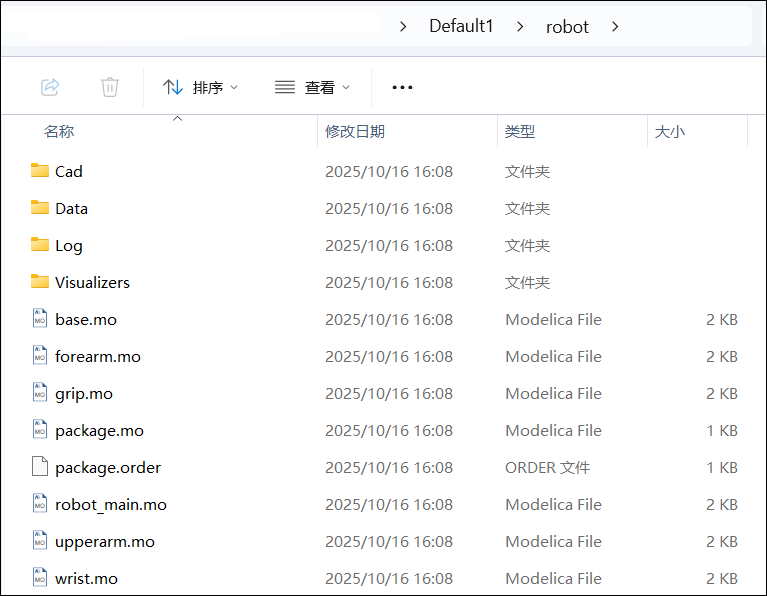Select the Cad folder name
767x596 pixels.
(x=68, y=171)
